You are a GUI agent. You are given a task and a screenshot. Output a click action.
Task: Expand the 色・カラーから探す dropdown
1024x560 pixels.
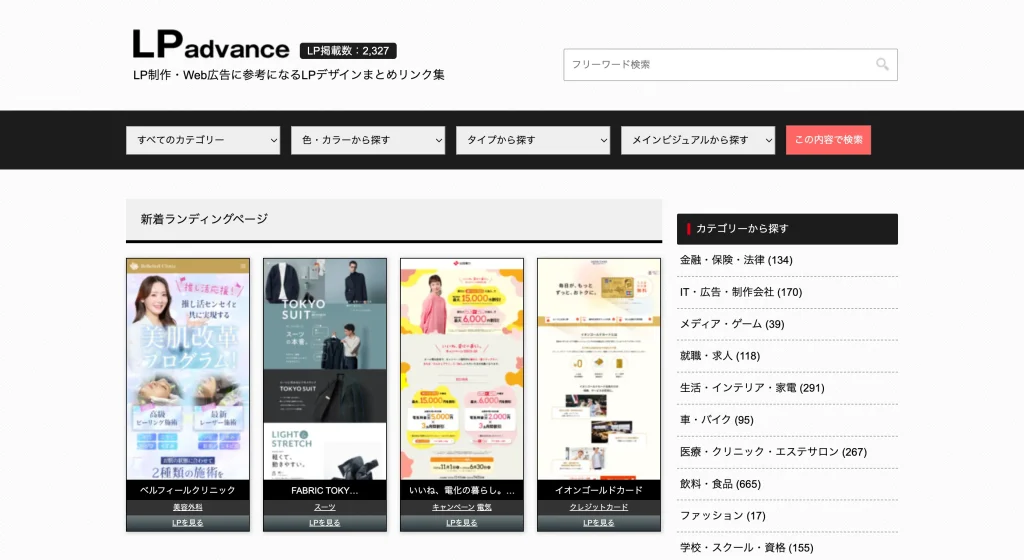[368, 140]
